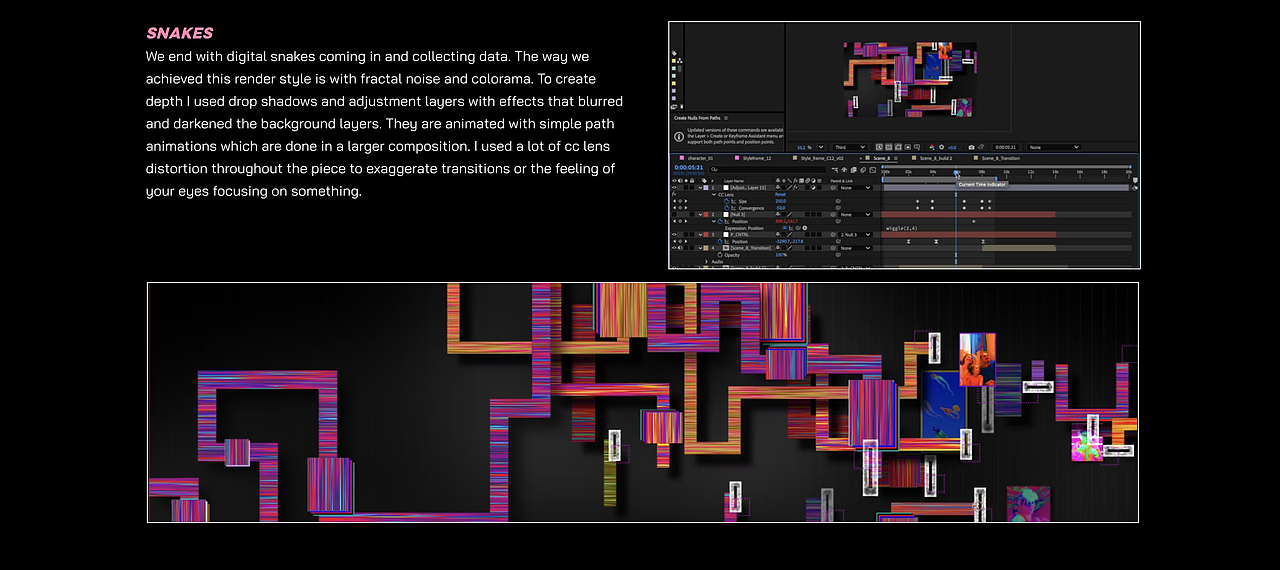Switch to Scene_8_build 2 tab

tap(936, 158)
